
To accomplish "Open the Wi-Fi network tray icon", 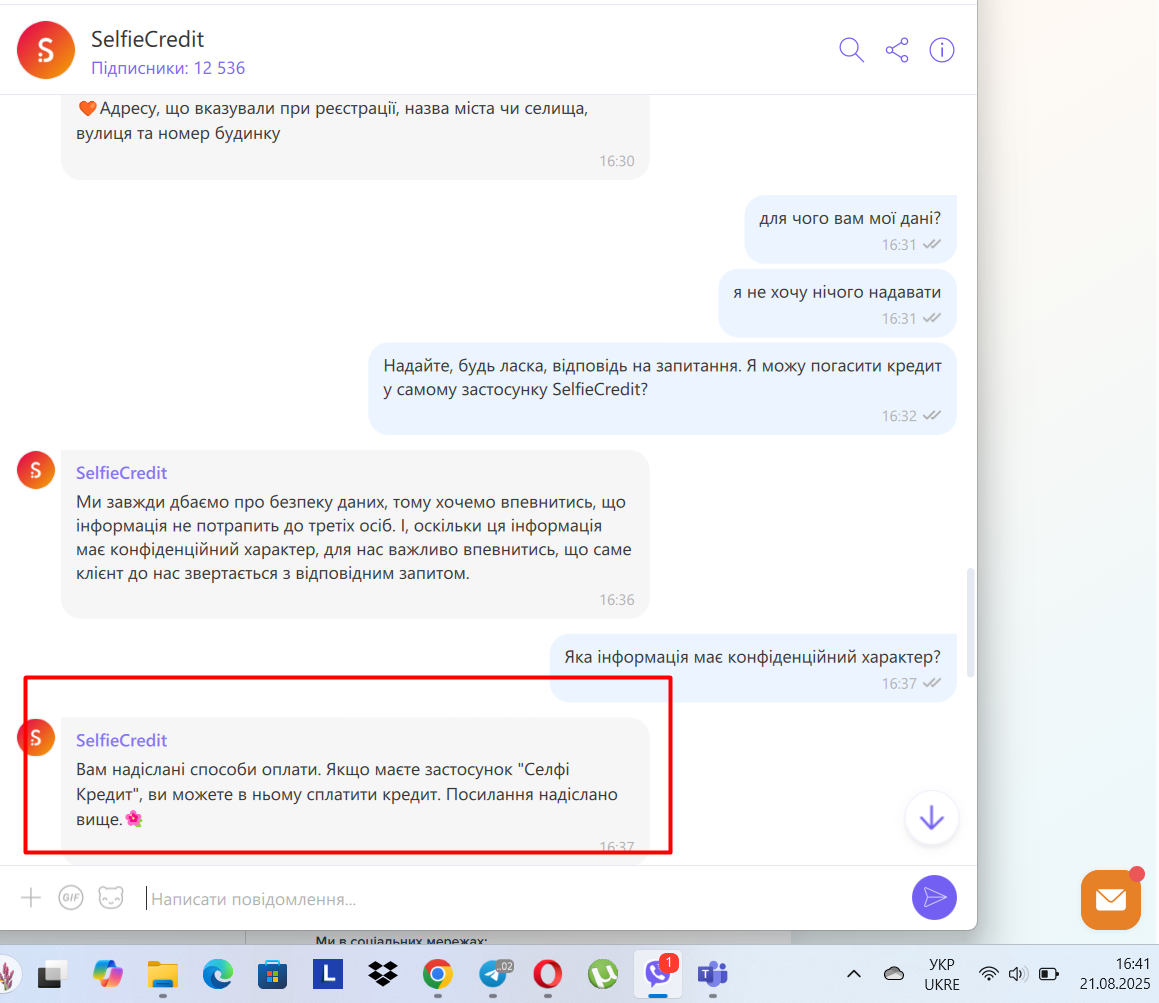I will (988, 973).
